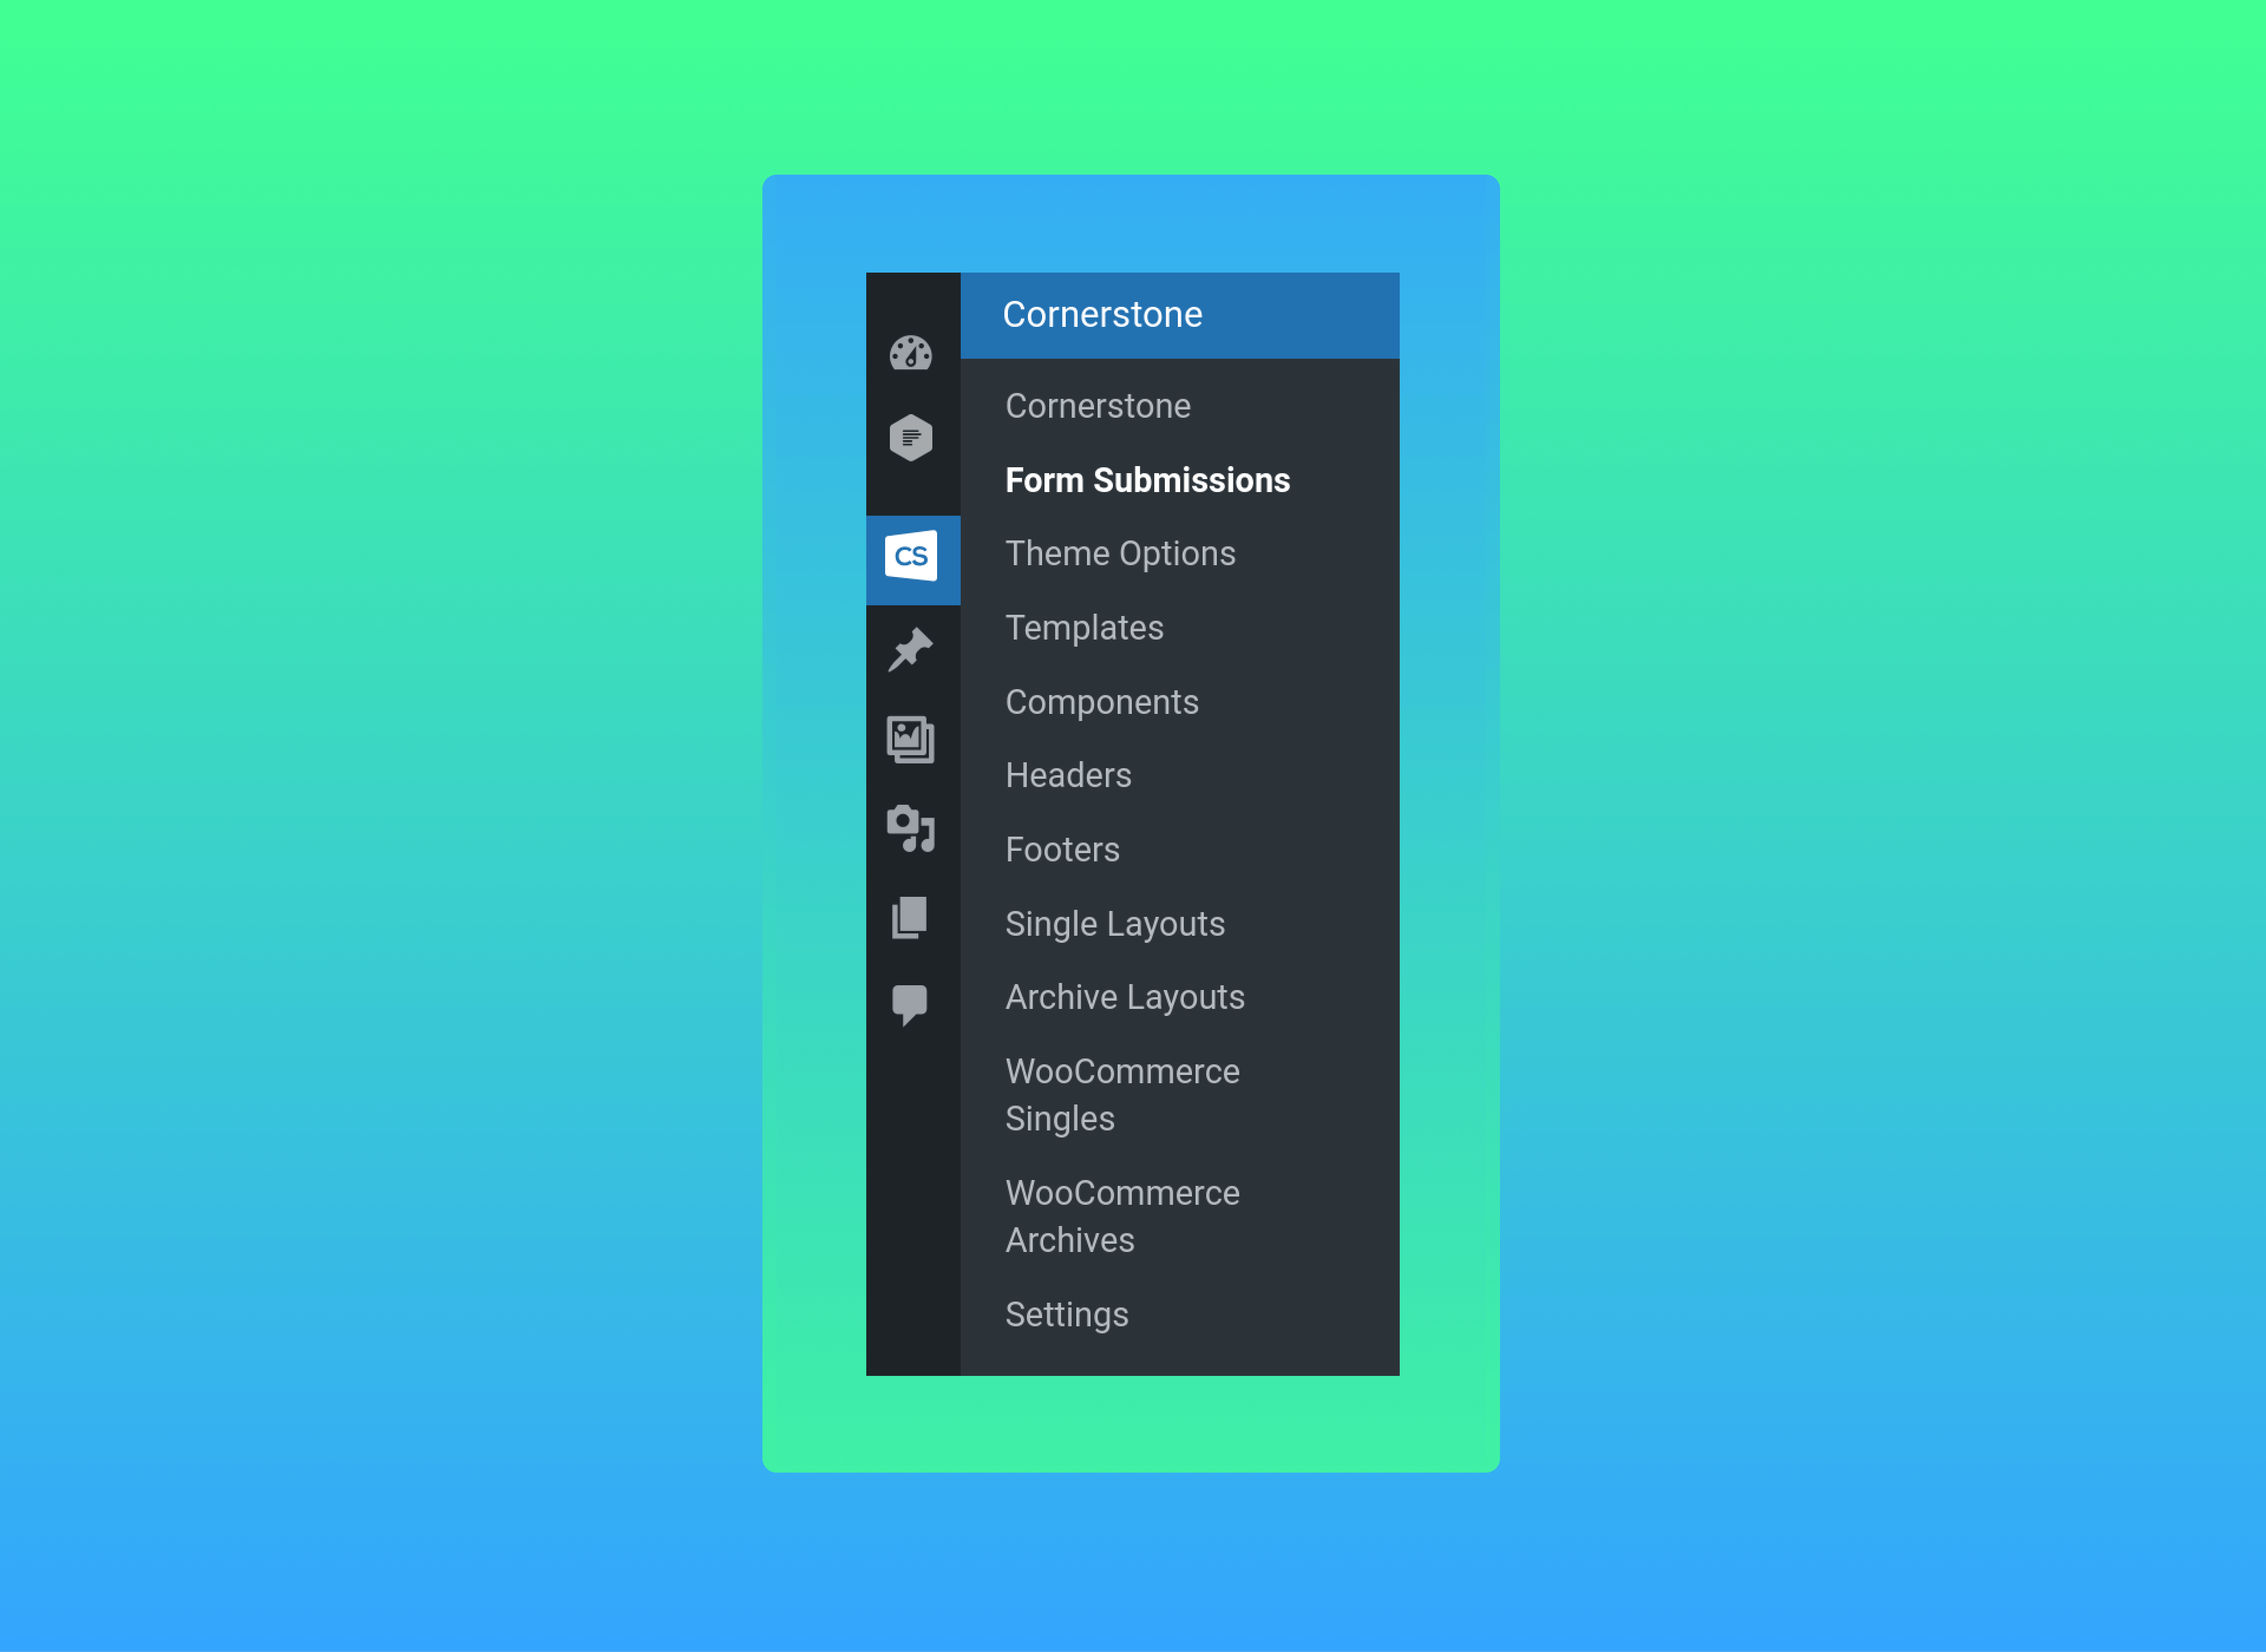Select Single Layouts
Image resolution: width=2266 pixels, height=1652 pixels.
pyautogui.click(x=1115, y=923)
